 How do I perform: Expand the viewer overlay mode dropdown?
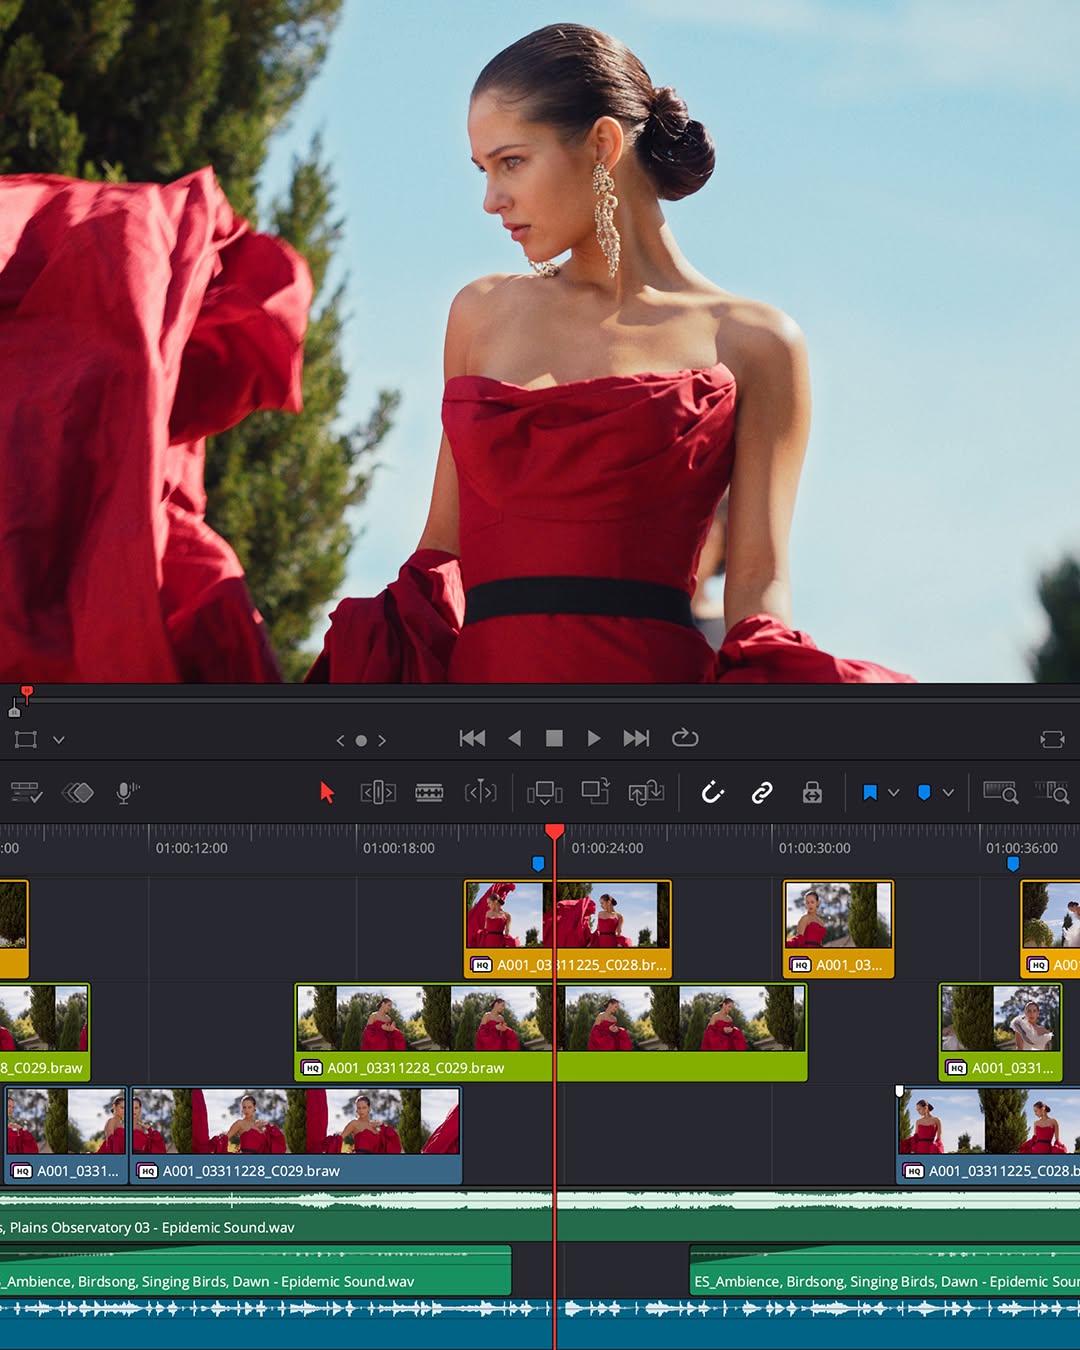tap(59, 740)
